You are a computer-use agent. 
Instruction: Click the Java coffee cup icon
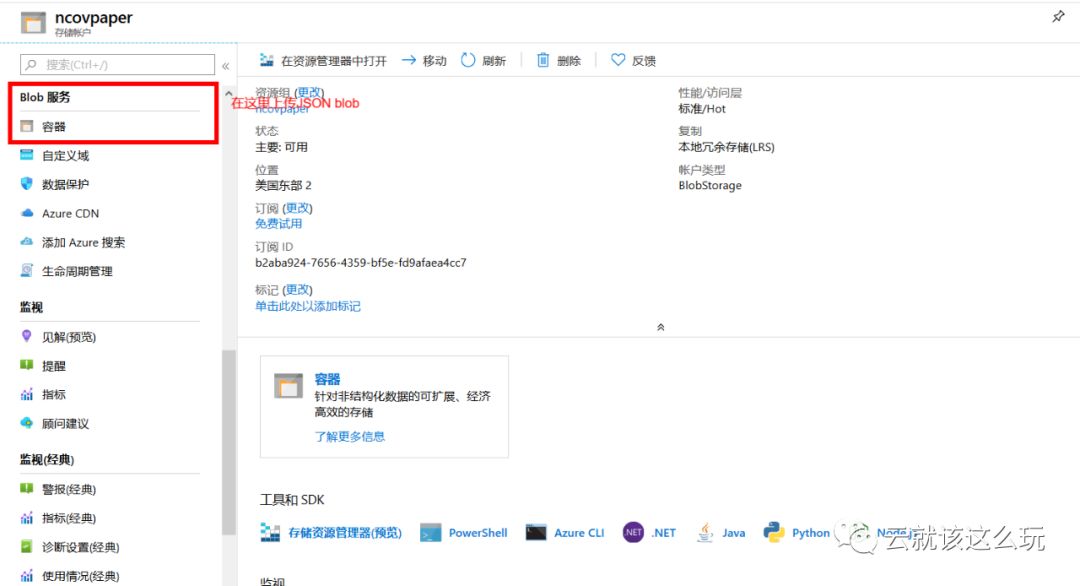pos(705,532)
